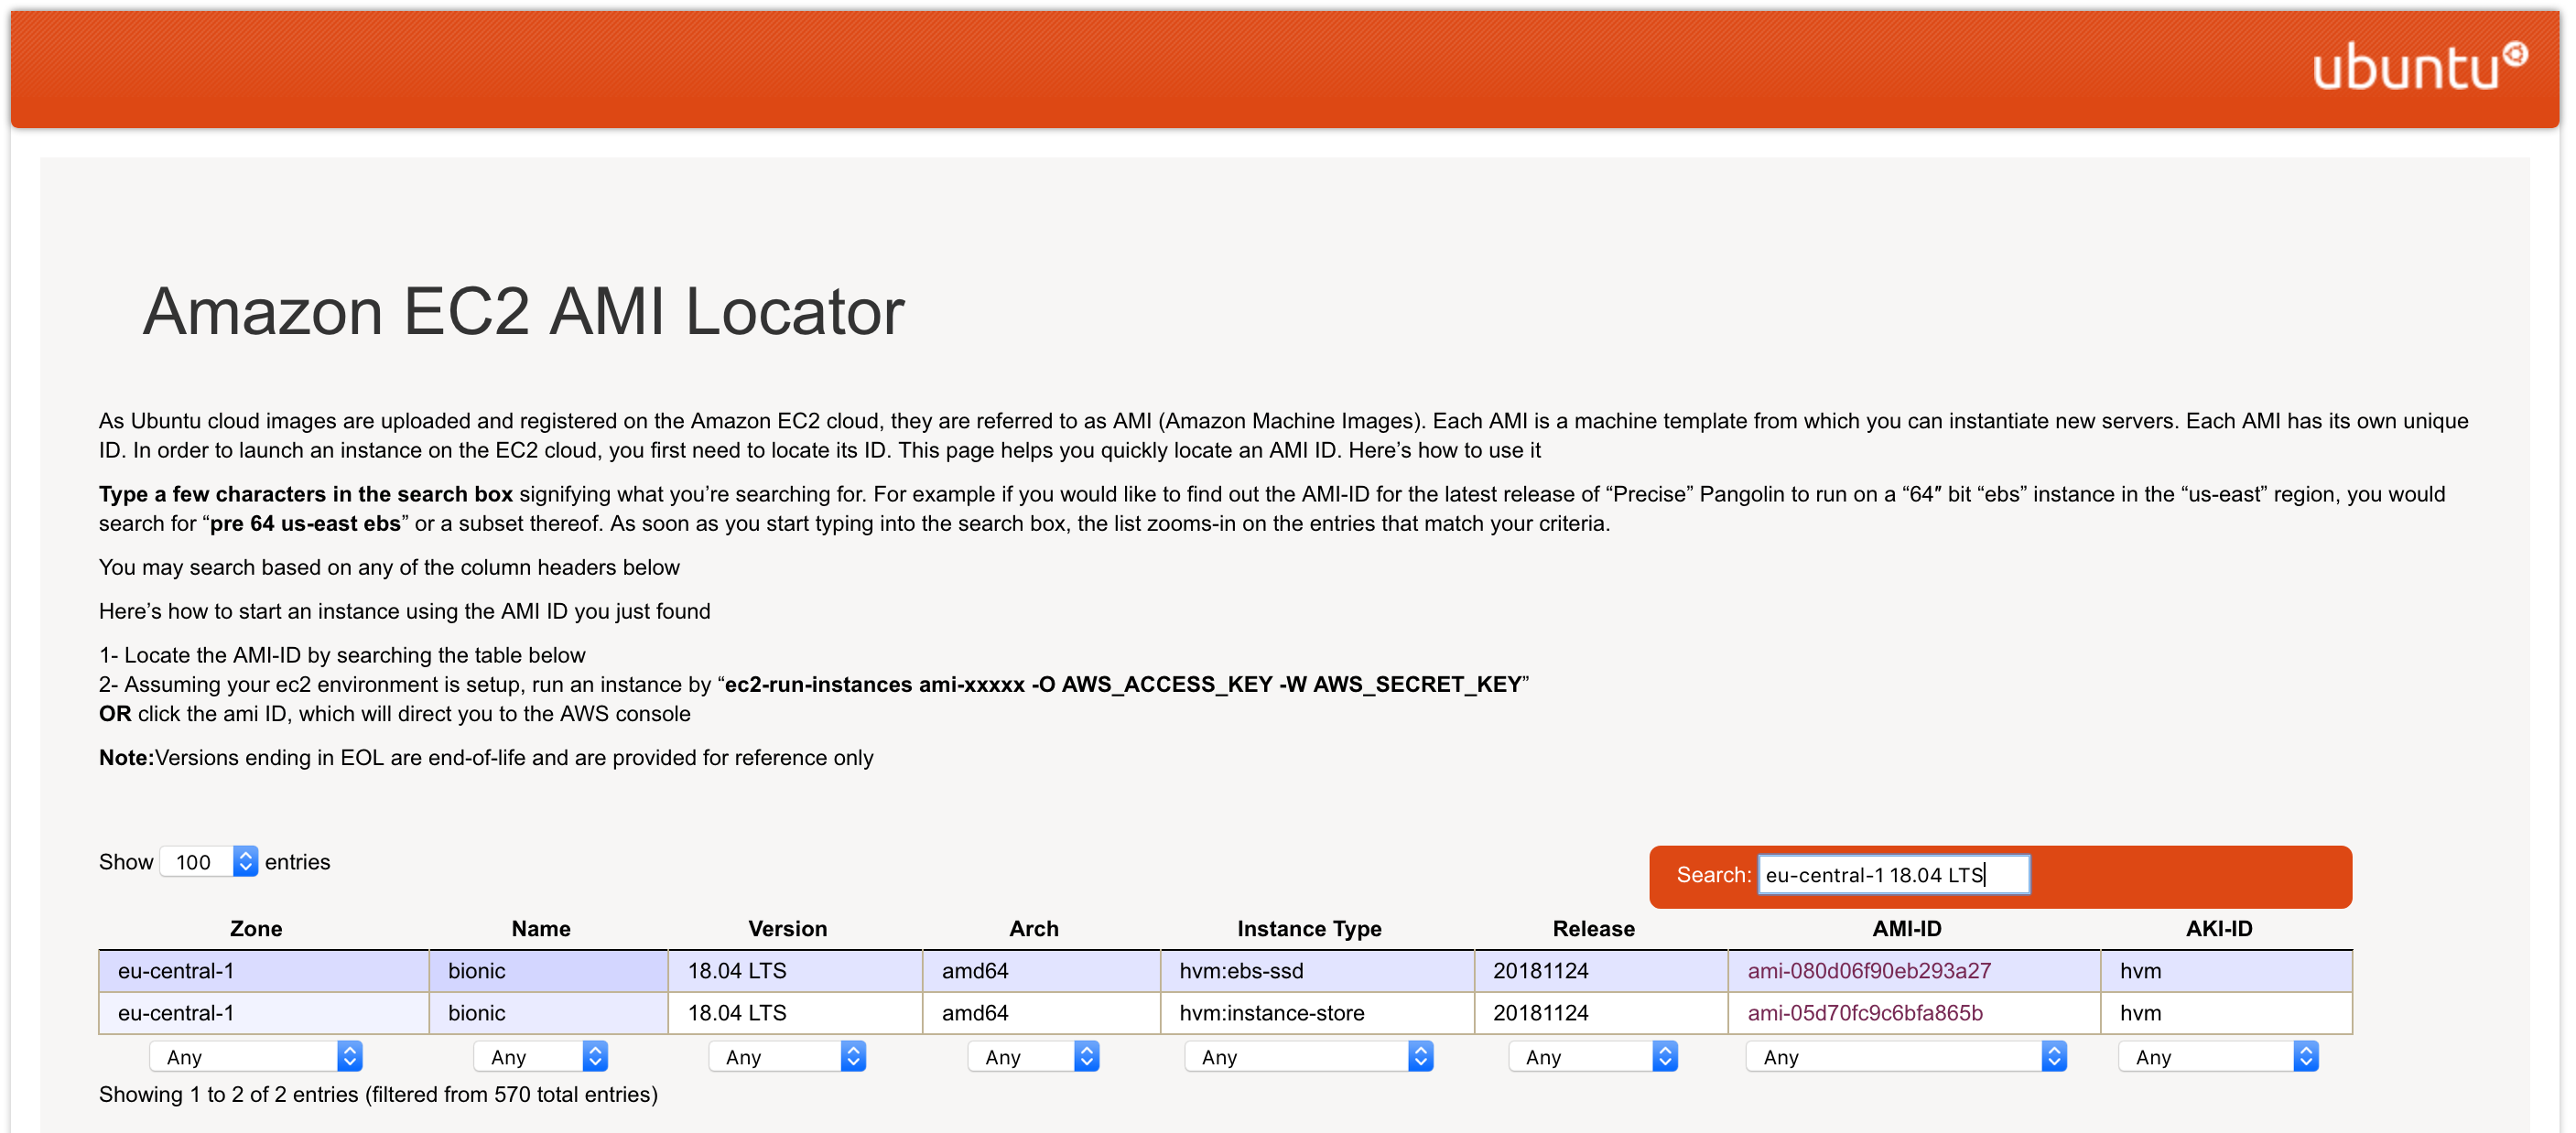
Task: Expand the Release filter Any dropdown
Action: (x=1593, y=1056)
